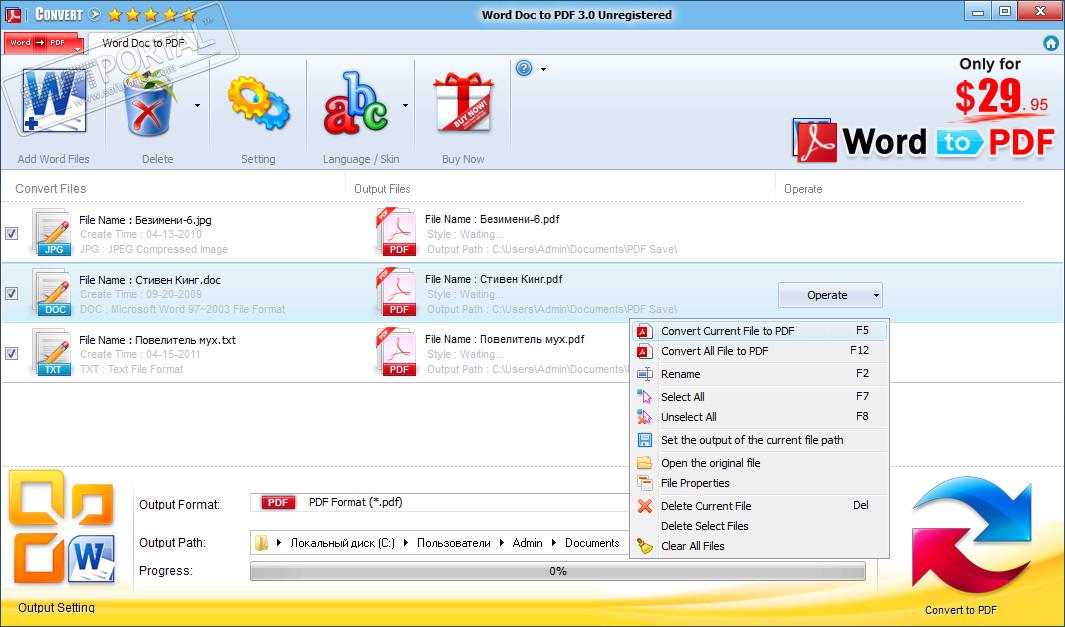Click the Language / Skin abc icon
1065x627 pixels.
point(356,103)
